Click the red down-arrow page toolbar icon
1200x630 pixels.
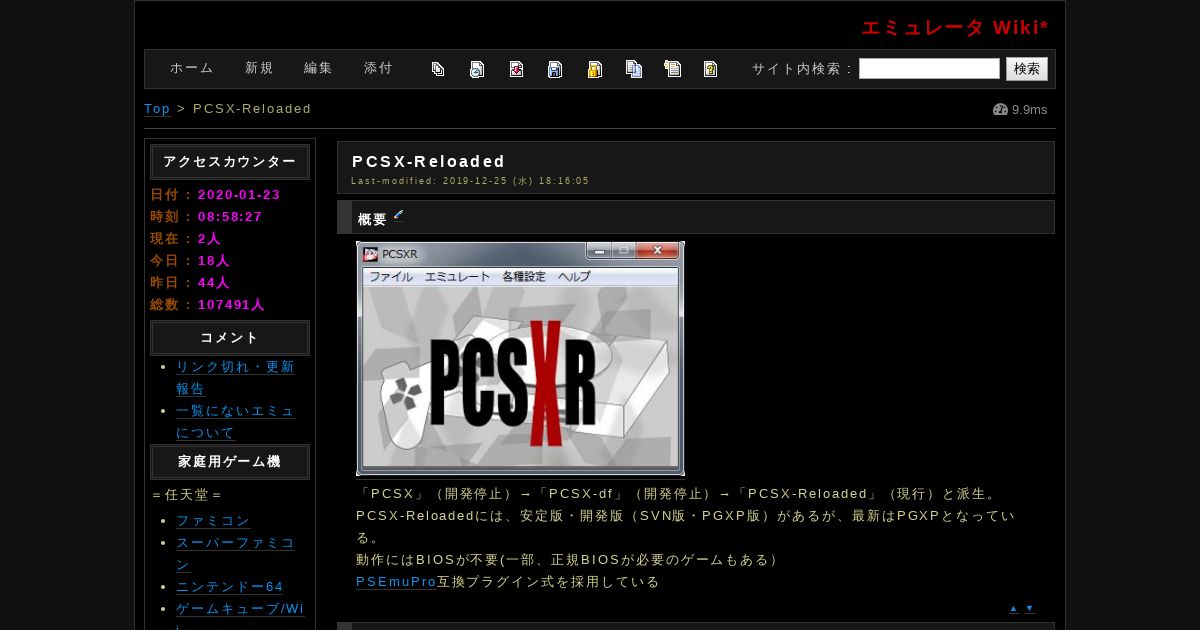tap(516, 69)
